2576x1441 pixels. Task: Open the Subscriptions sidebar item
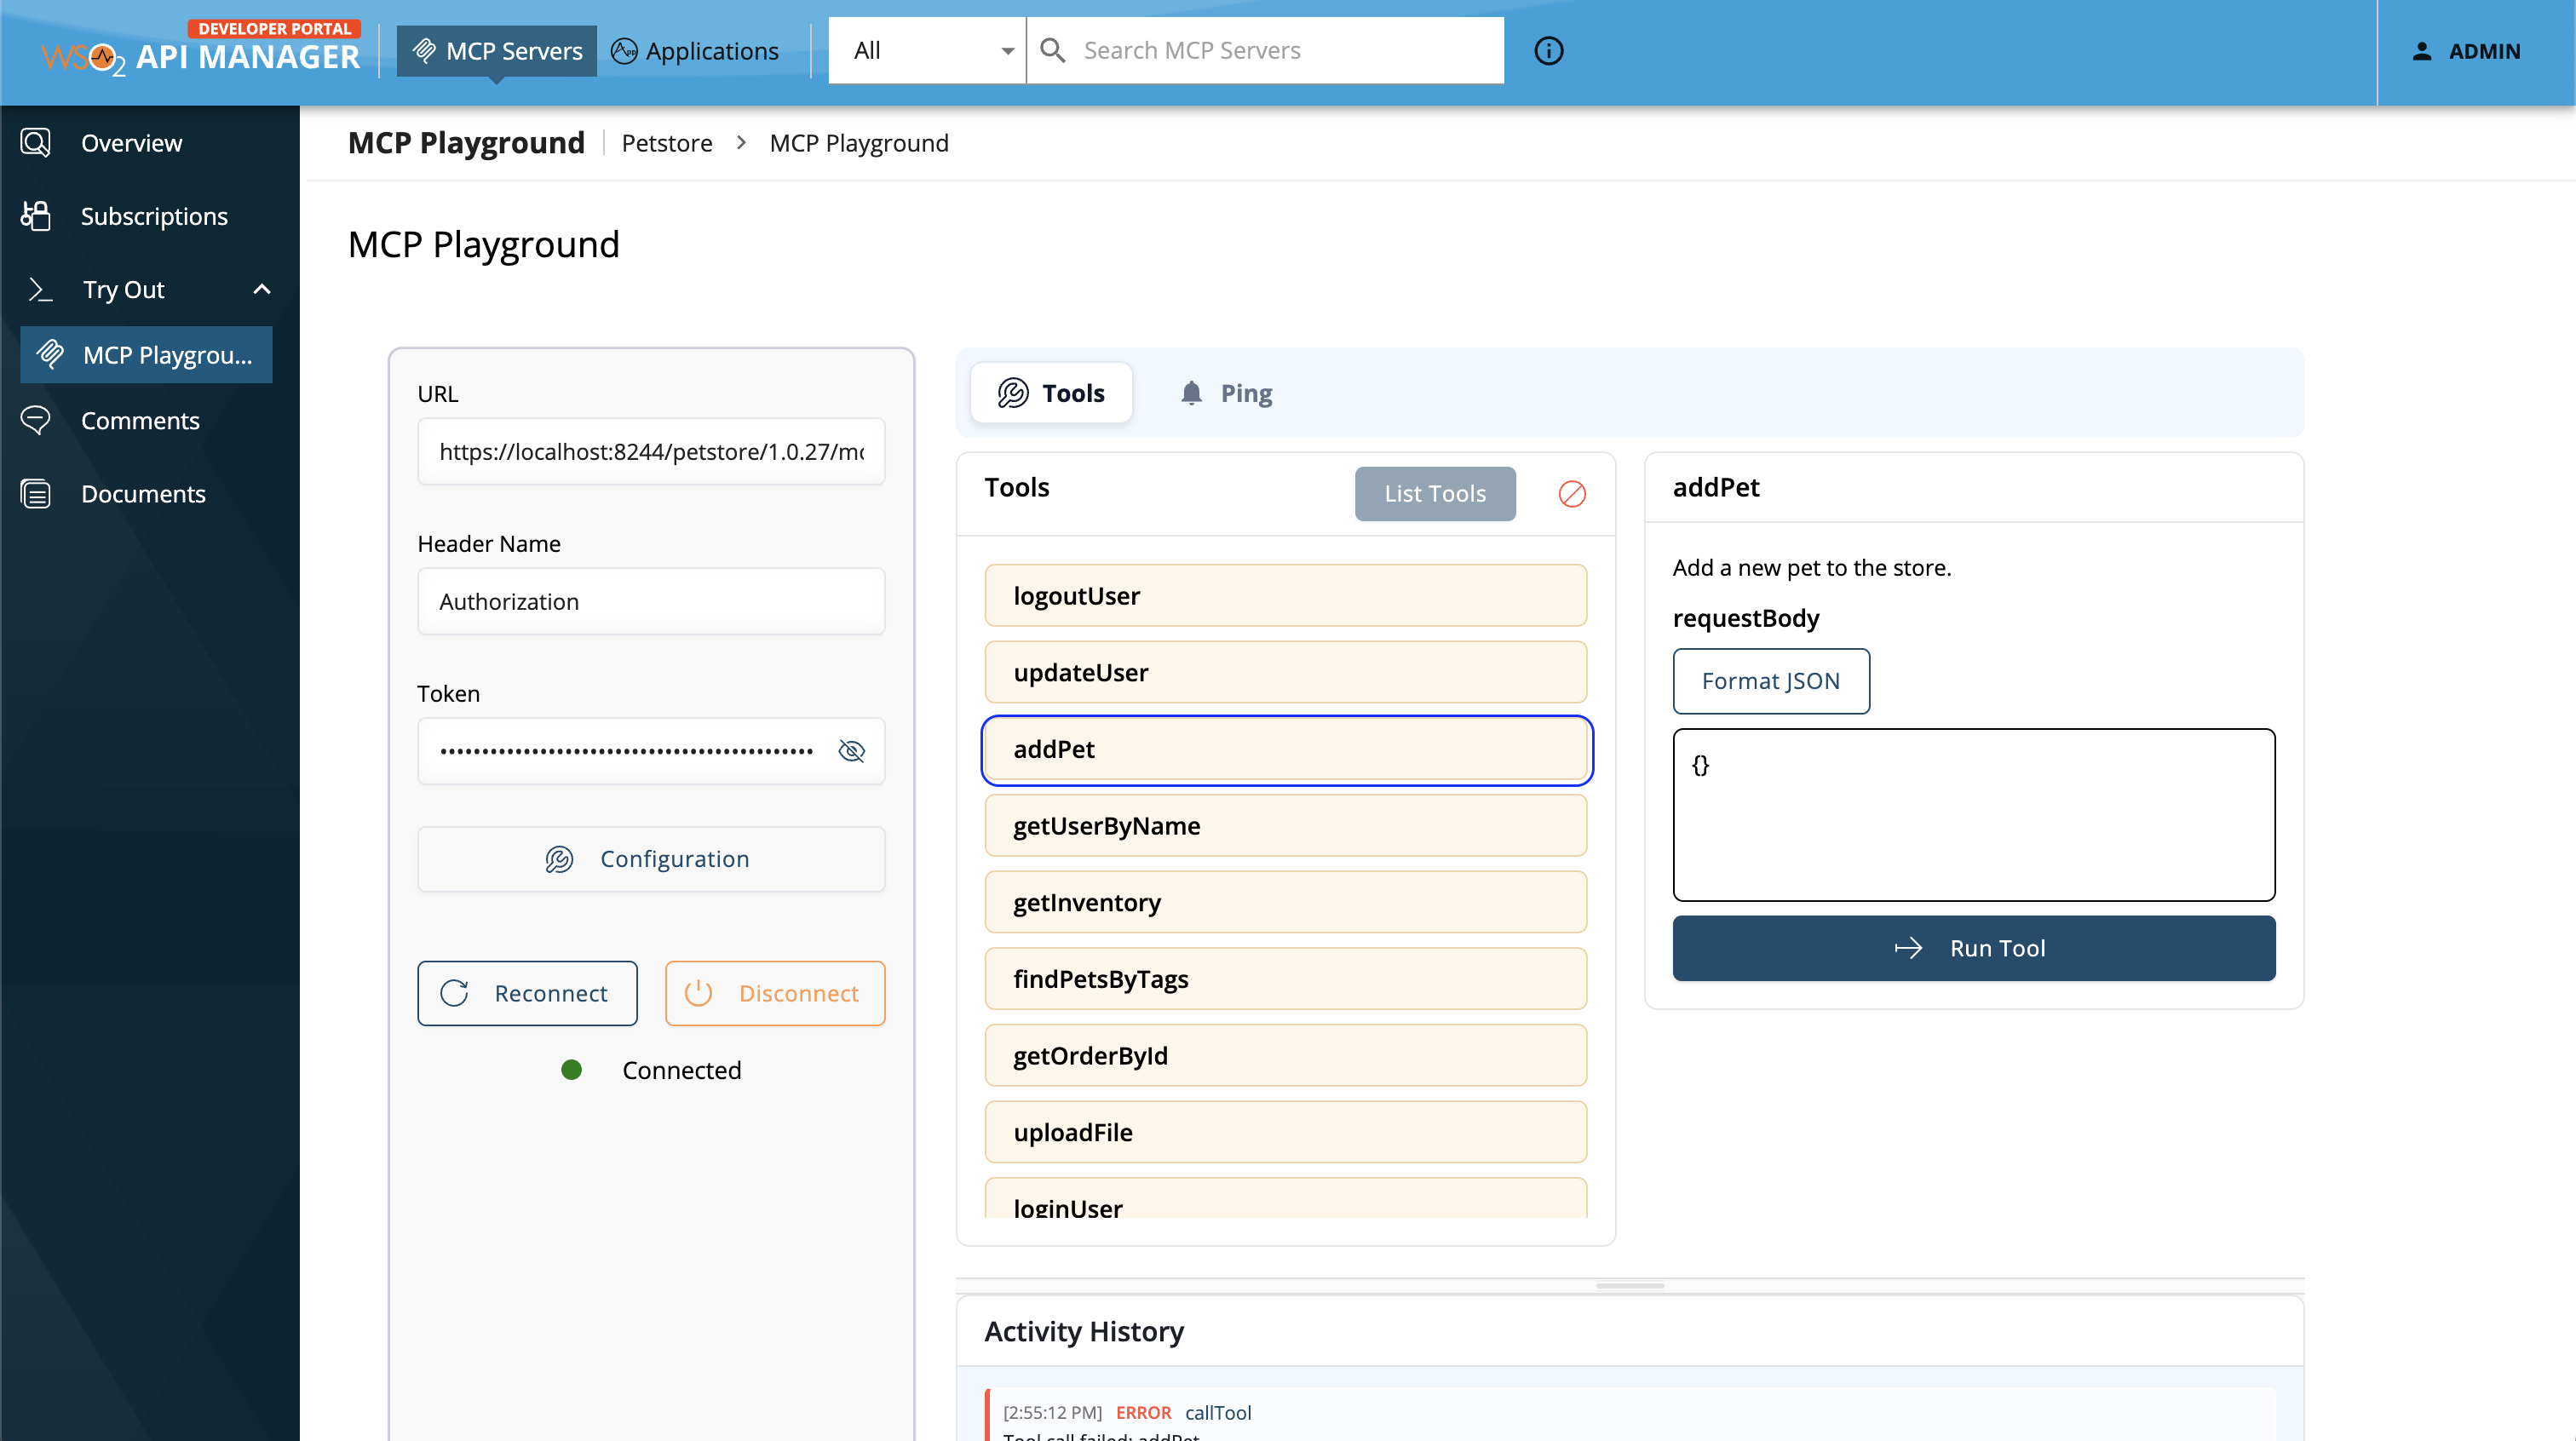click(153, 216)
